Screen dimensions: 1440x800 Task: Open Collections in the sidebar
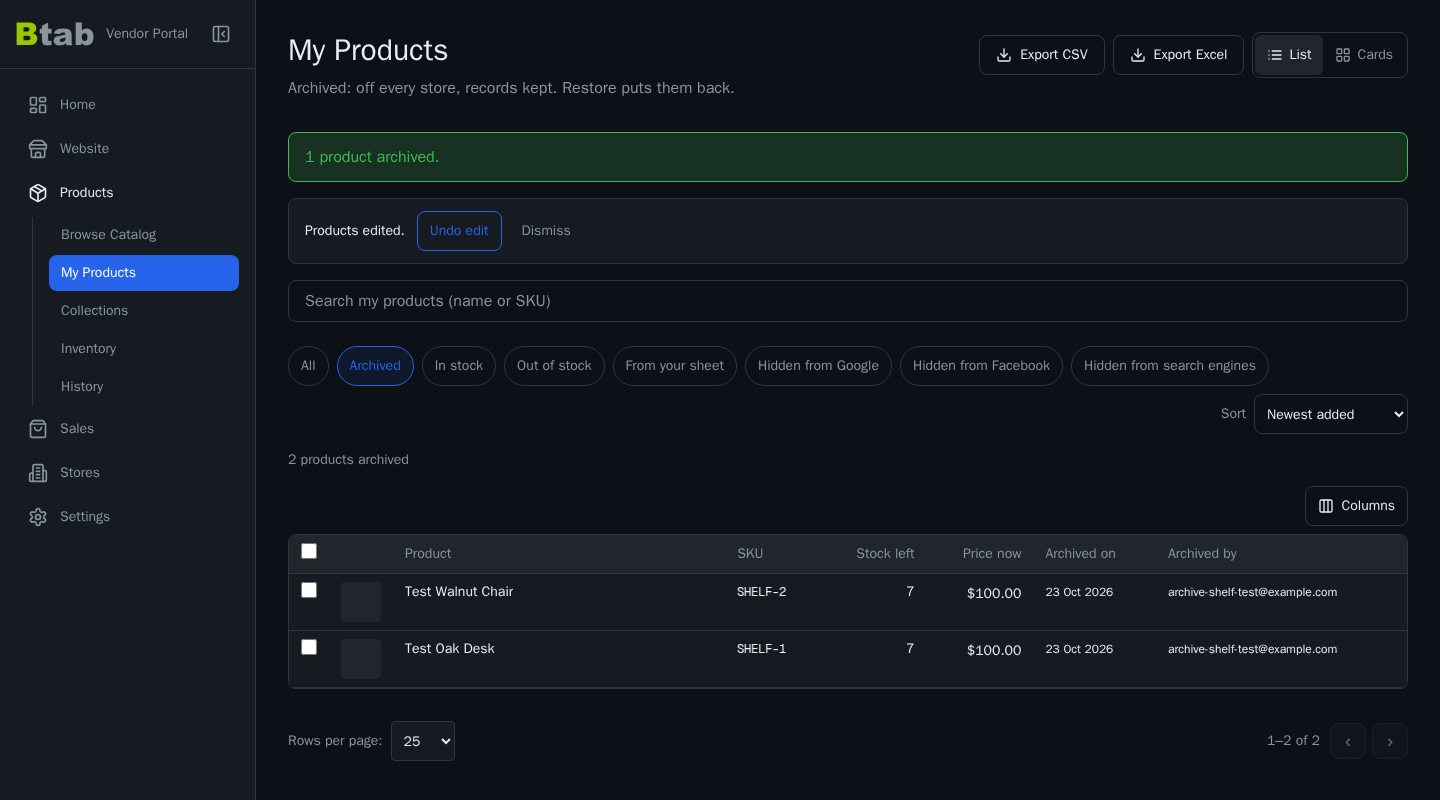144,311
